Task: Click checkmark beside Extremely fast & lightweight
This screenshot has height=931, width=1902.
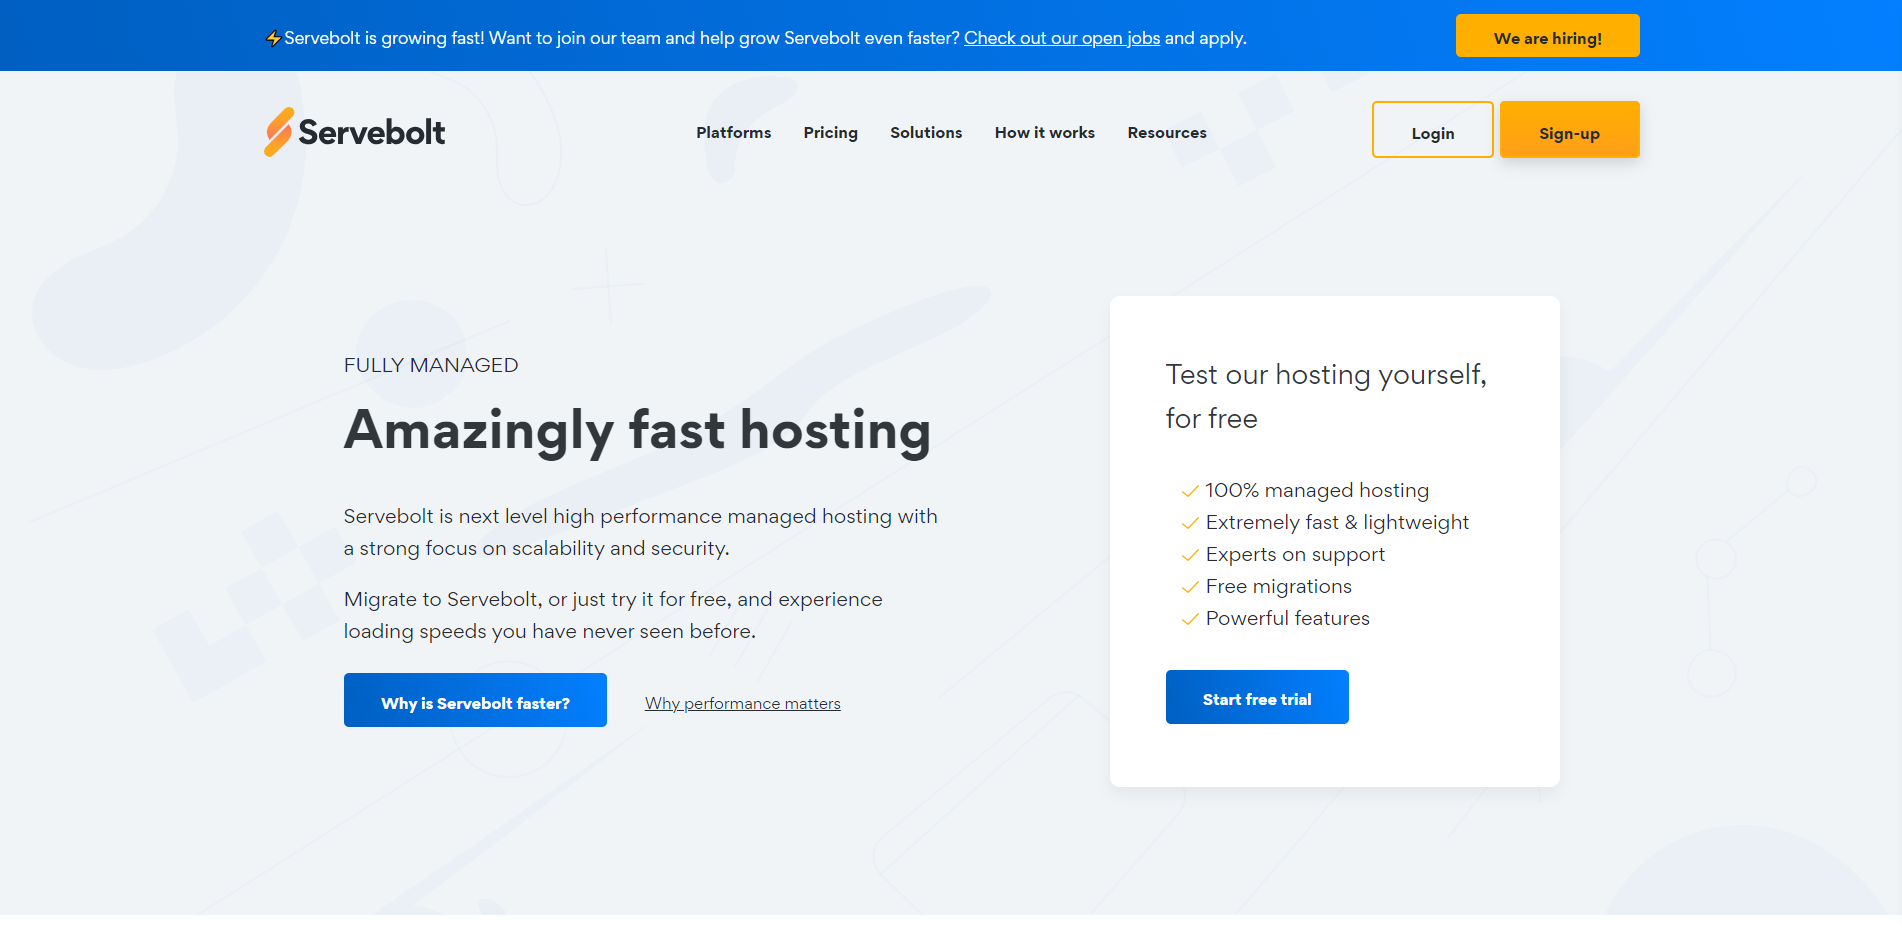Action: coord(1190,523)
